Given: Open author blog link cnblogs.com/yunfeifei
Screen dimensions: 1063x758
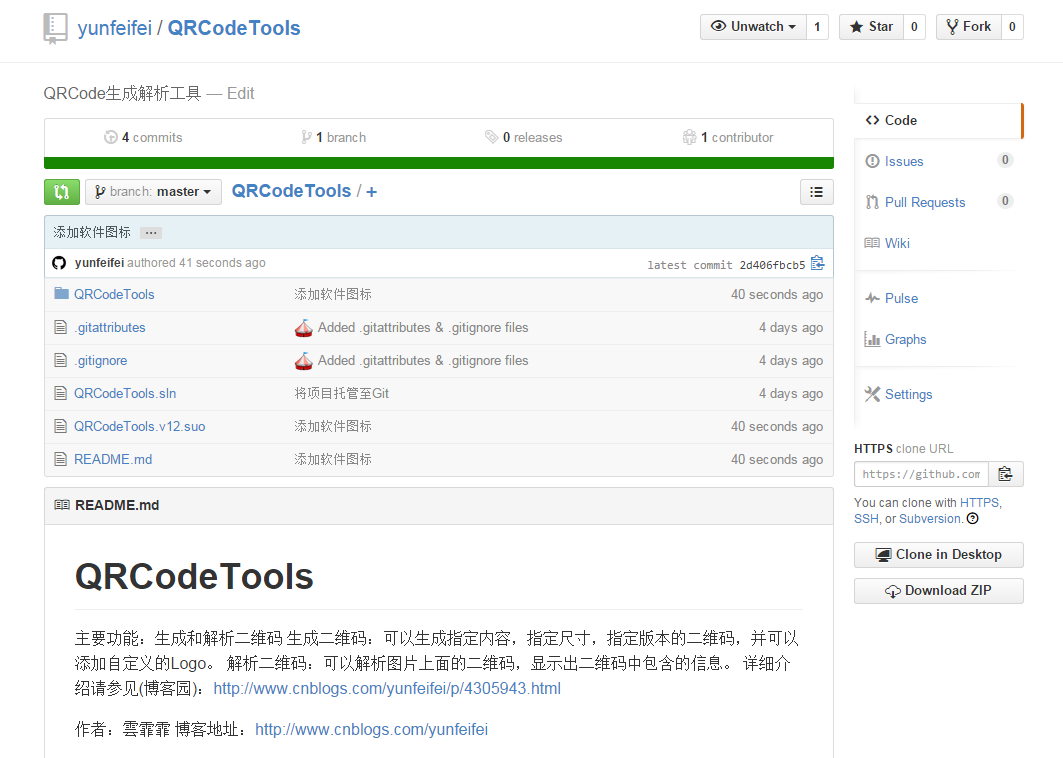Looking at the screenshot, I should click(372, 730).
